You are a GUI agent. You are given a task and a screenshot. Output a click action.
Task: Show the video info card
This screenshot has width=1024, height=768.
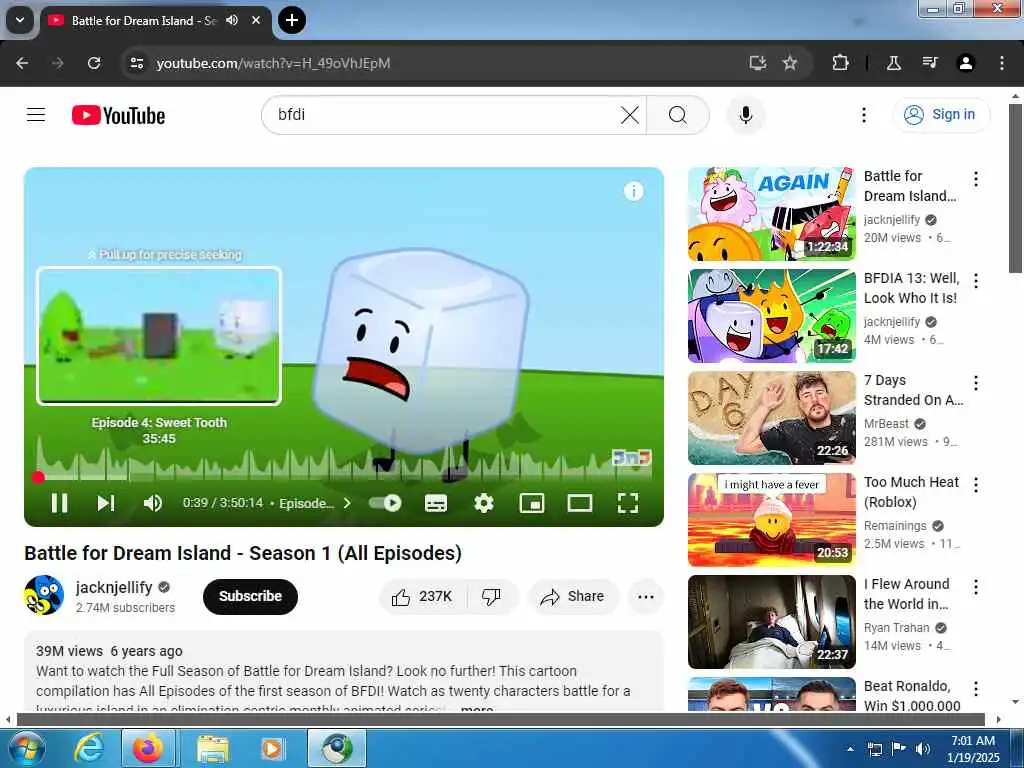tap(633, 191)
